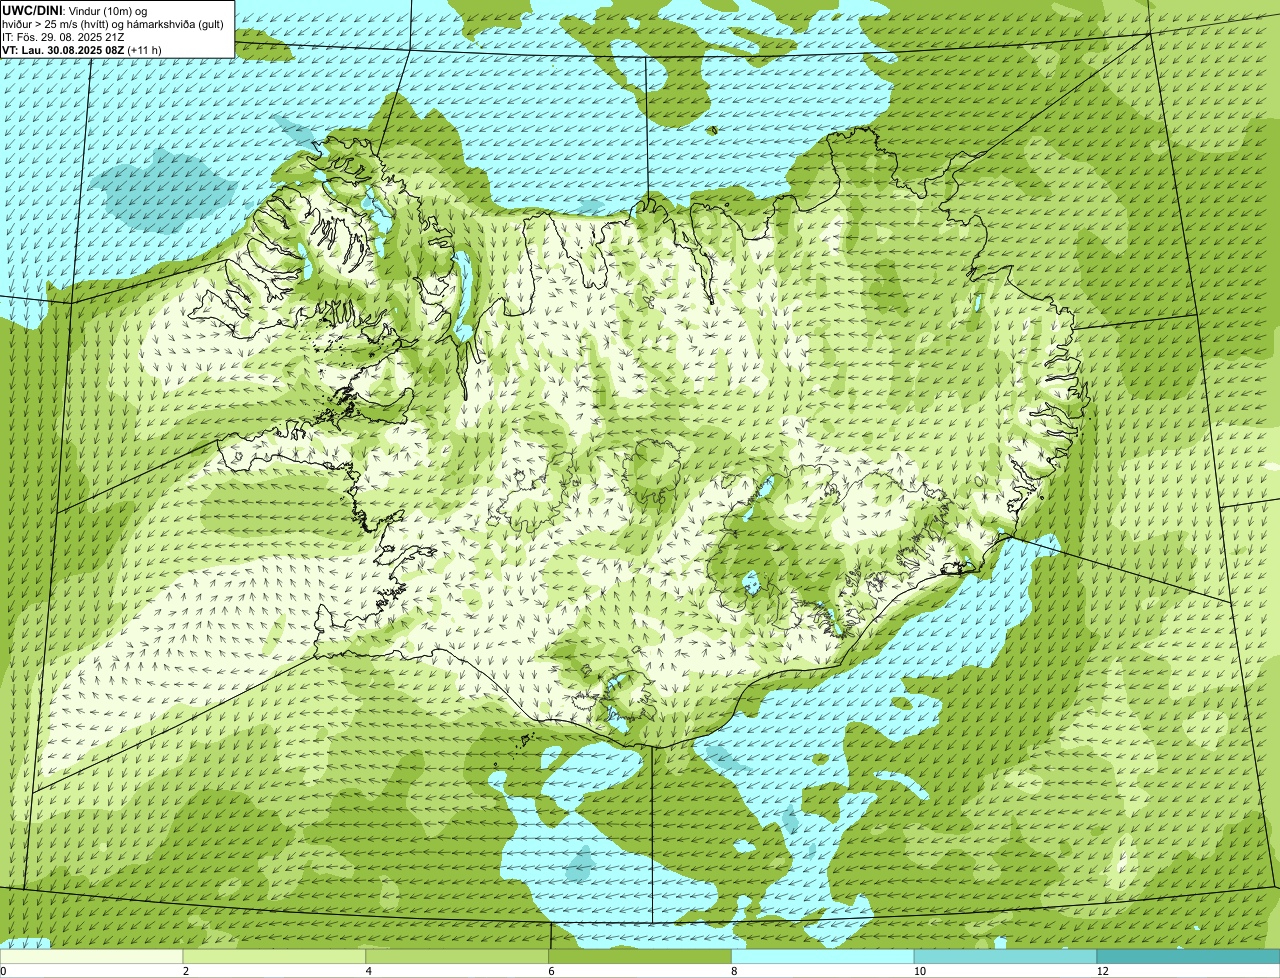Click the colorbar tick label '4'

369,971
